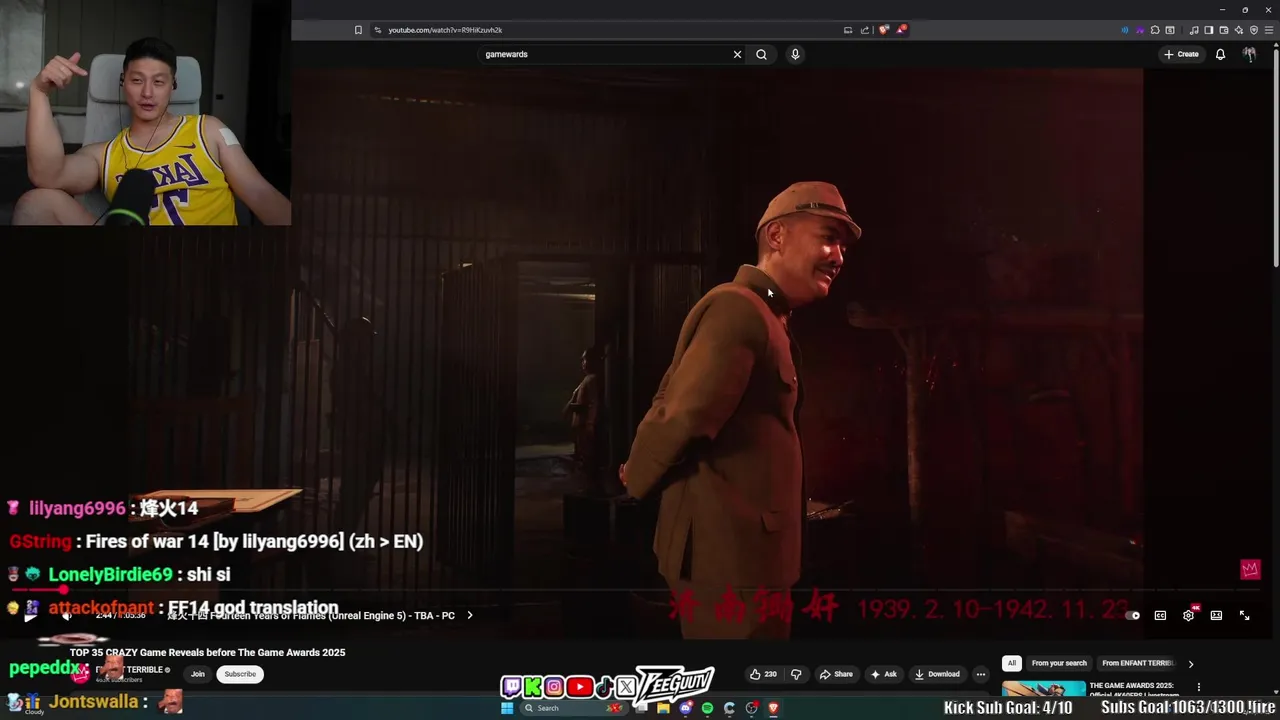Image resolution: width=1280 pixels, height=720 pixels.
Task: Click the video play button
Action: [30, 615]
